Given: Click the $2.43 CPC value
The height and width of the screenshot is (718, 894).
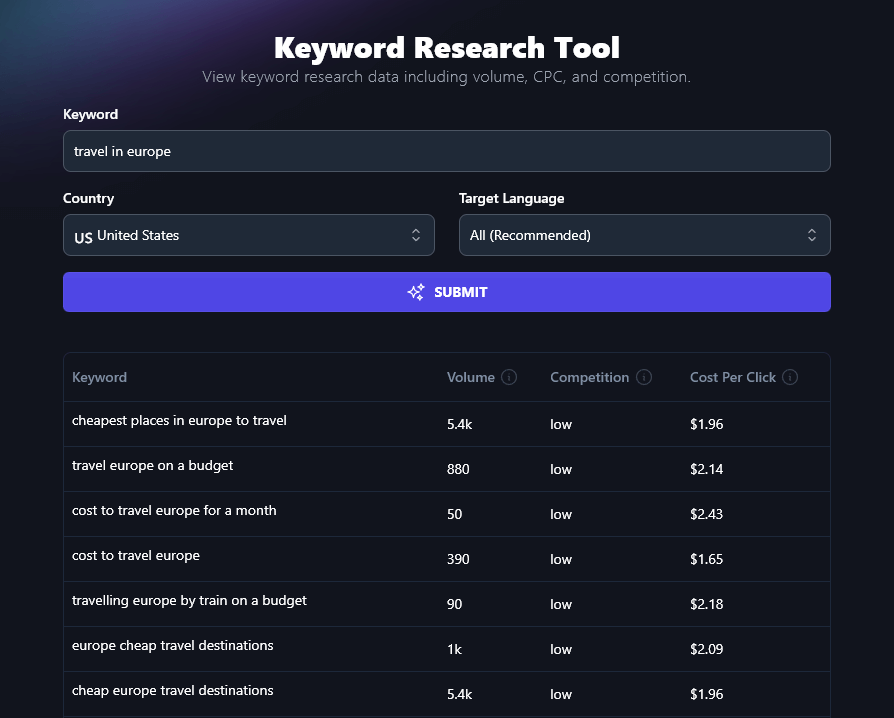Looking at the screenshot, I should (707, 513).
